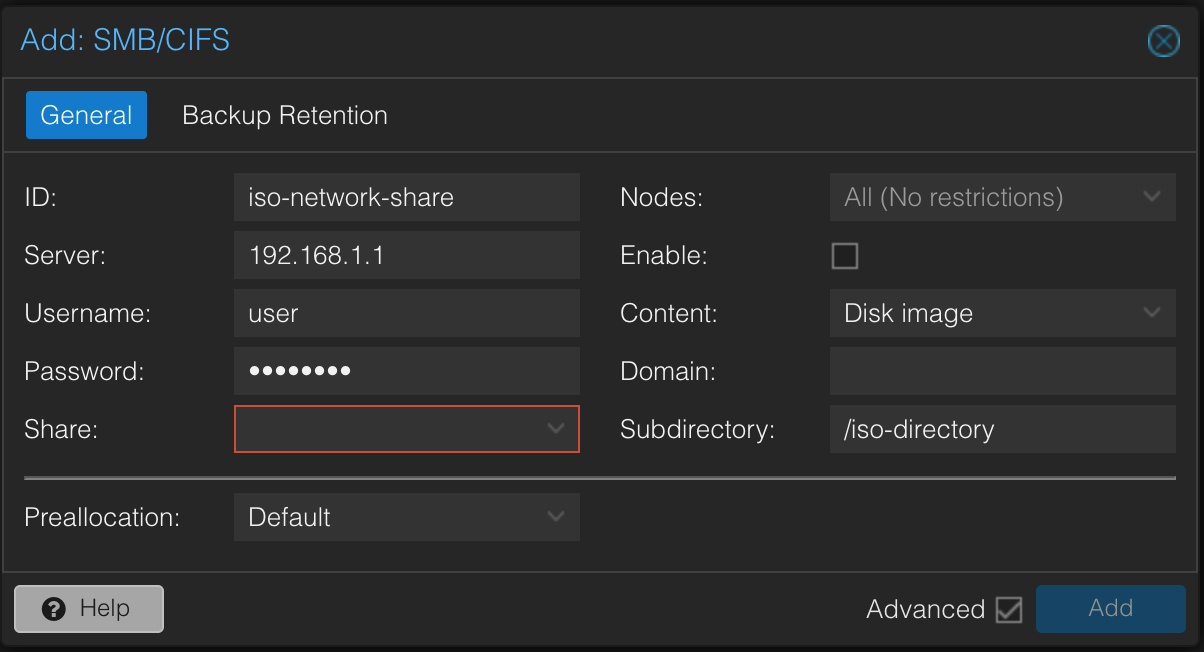The image size is (1204, 652).
Task: Click the Help question mark icon
Action: click(x=53, y=608)
